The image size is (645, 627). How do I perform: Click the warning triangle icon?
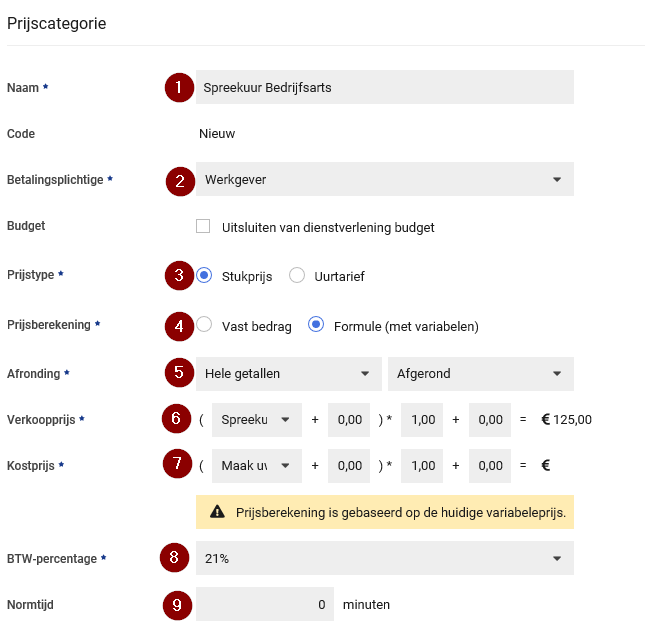click(x=217, y=512)
